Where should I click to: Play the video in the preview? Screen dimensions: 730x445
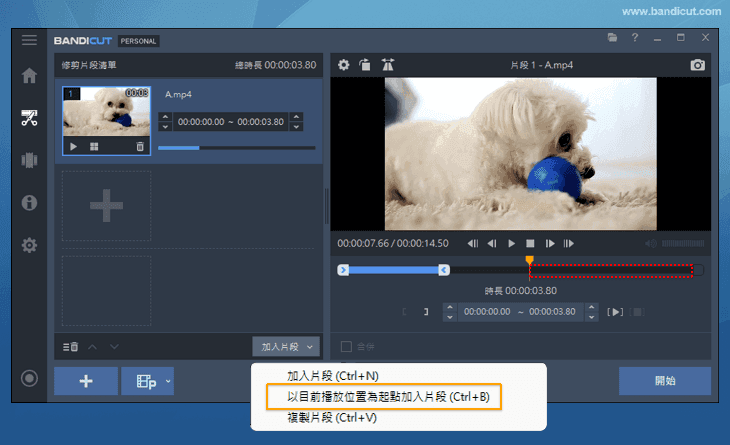(511, 243)
